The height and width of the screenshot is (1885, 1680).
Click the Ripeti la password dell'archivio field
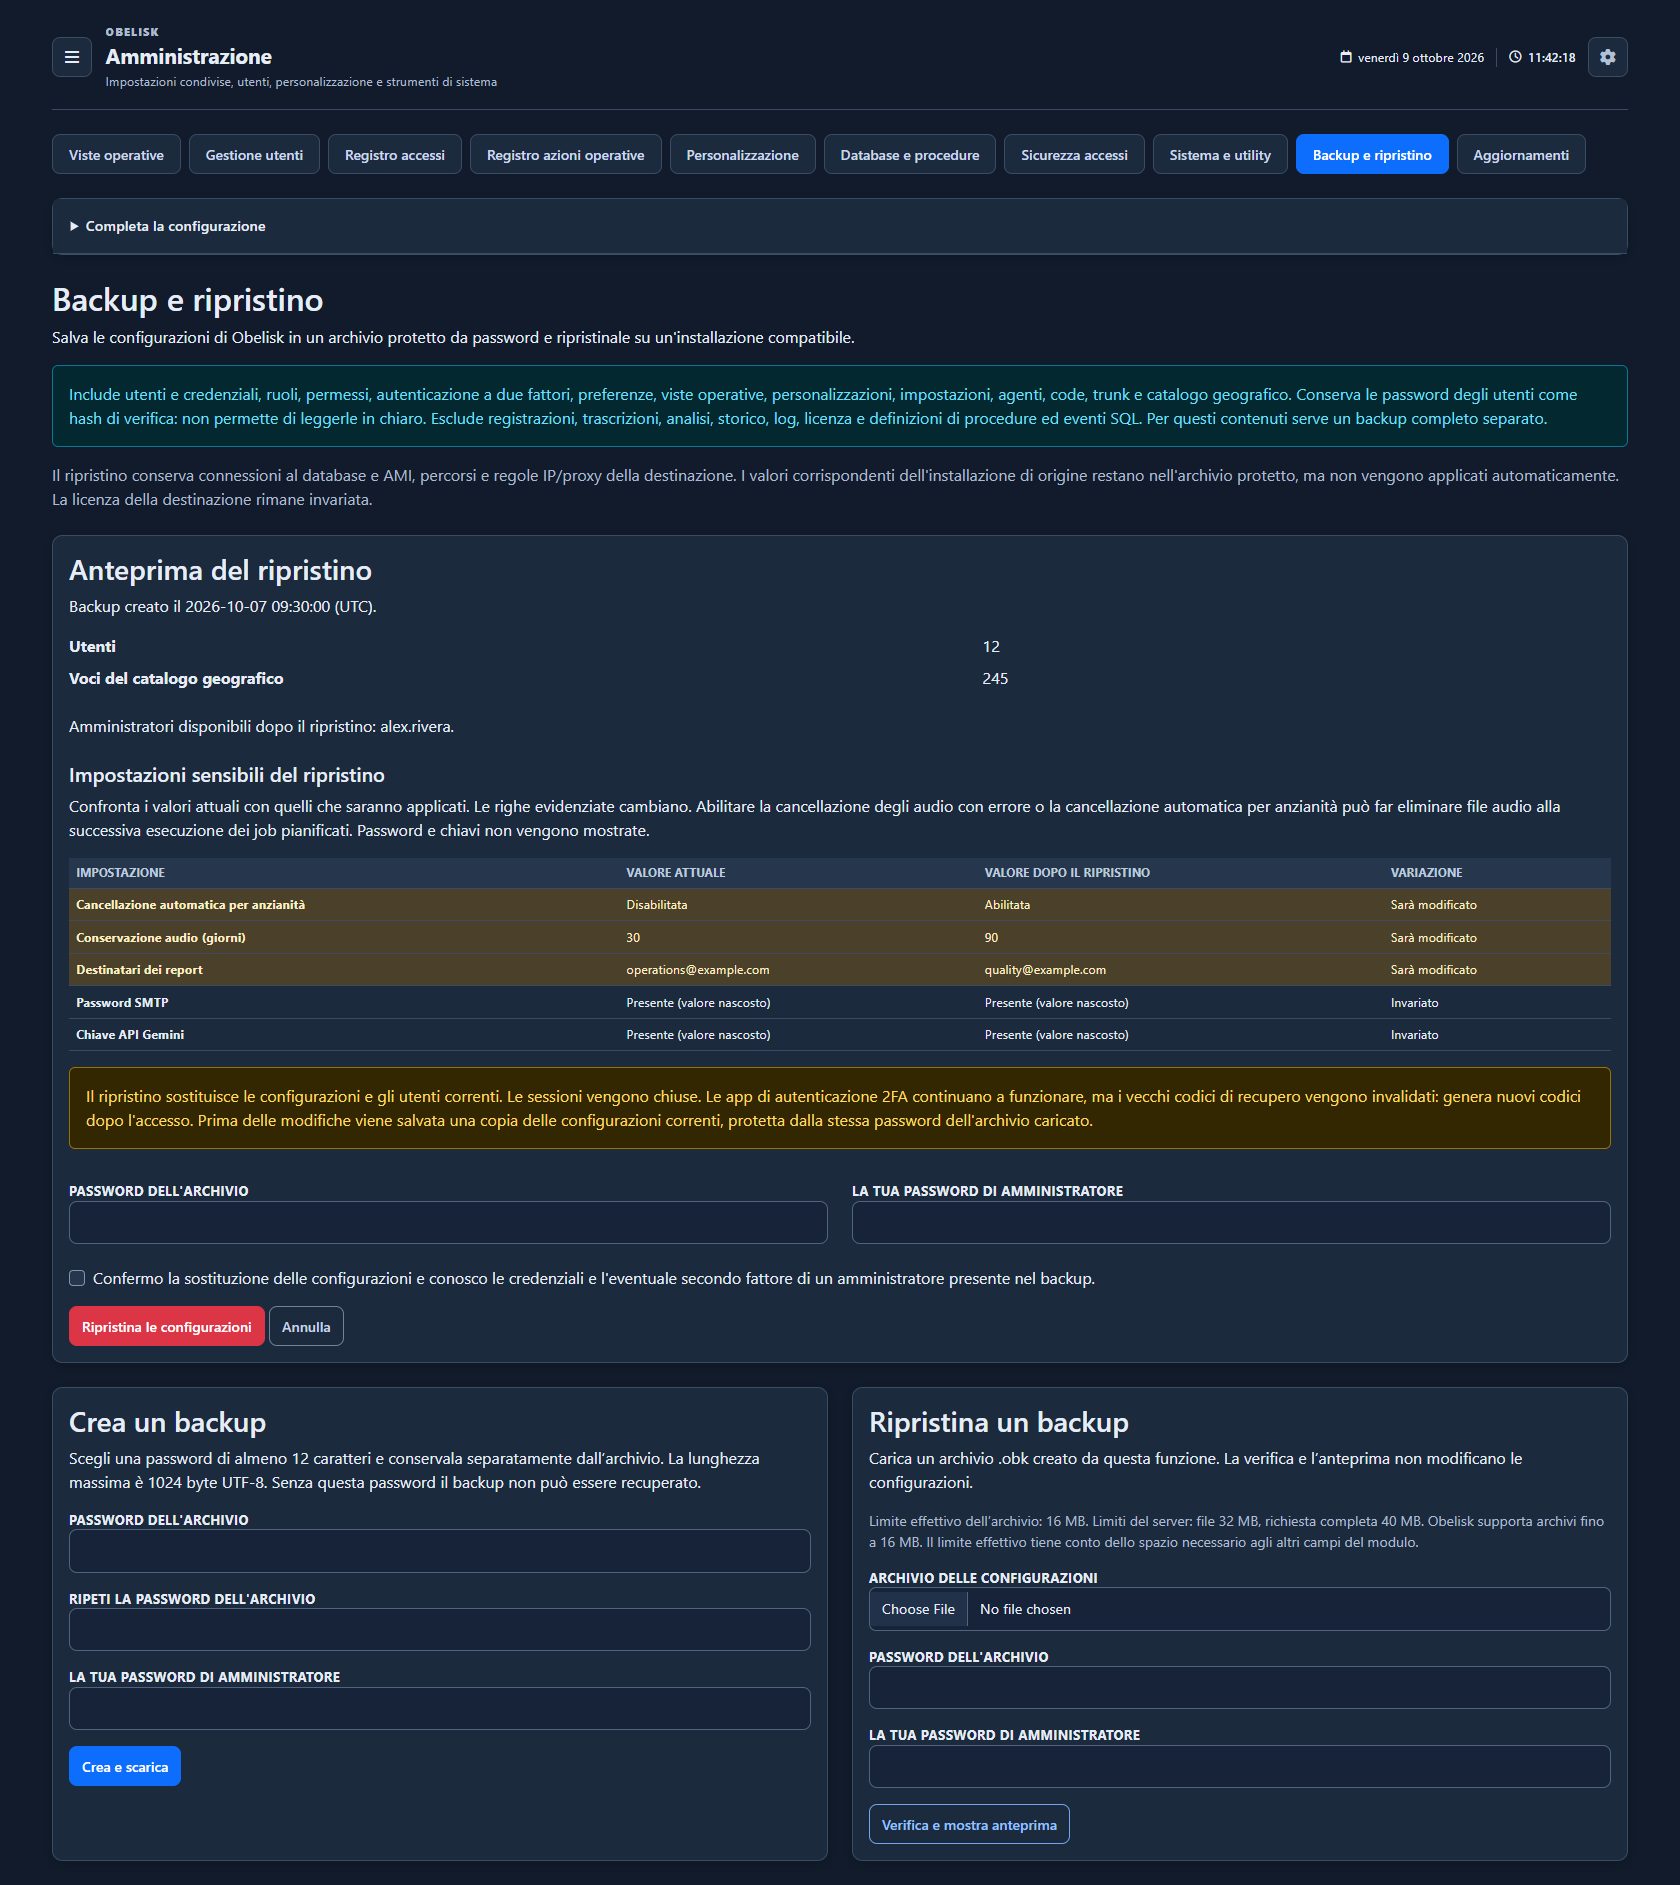pos(440,1629)
